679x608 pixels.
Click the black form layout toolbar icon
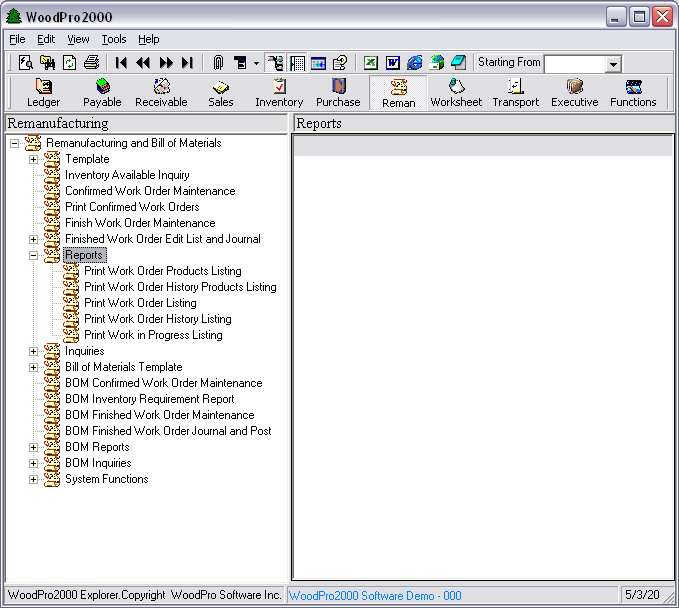click(x=240, y=63)
